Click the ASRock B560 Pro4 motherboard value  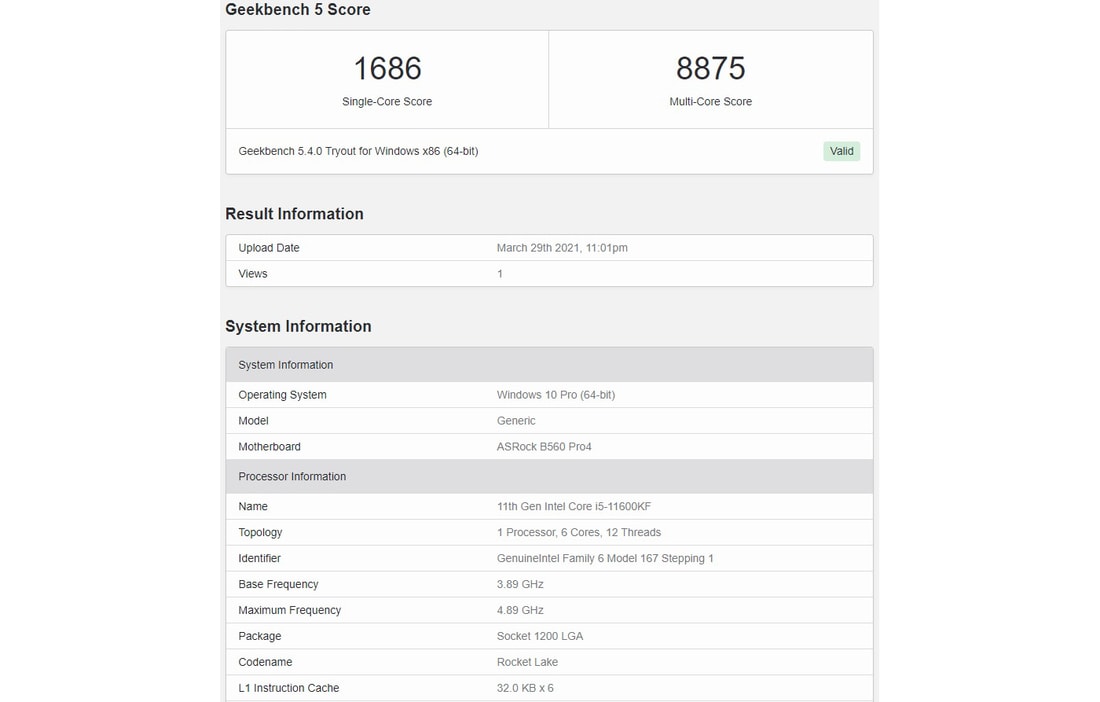544,447
